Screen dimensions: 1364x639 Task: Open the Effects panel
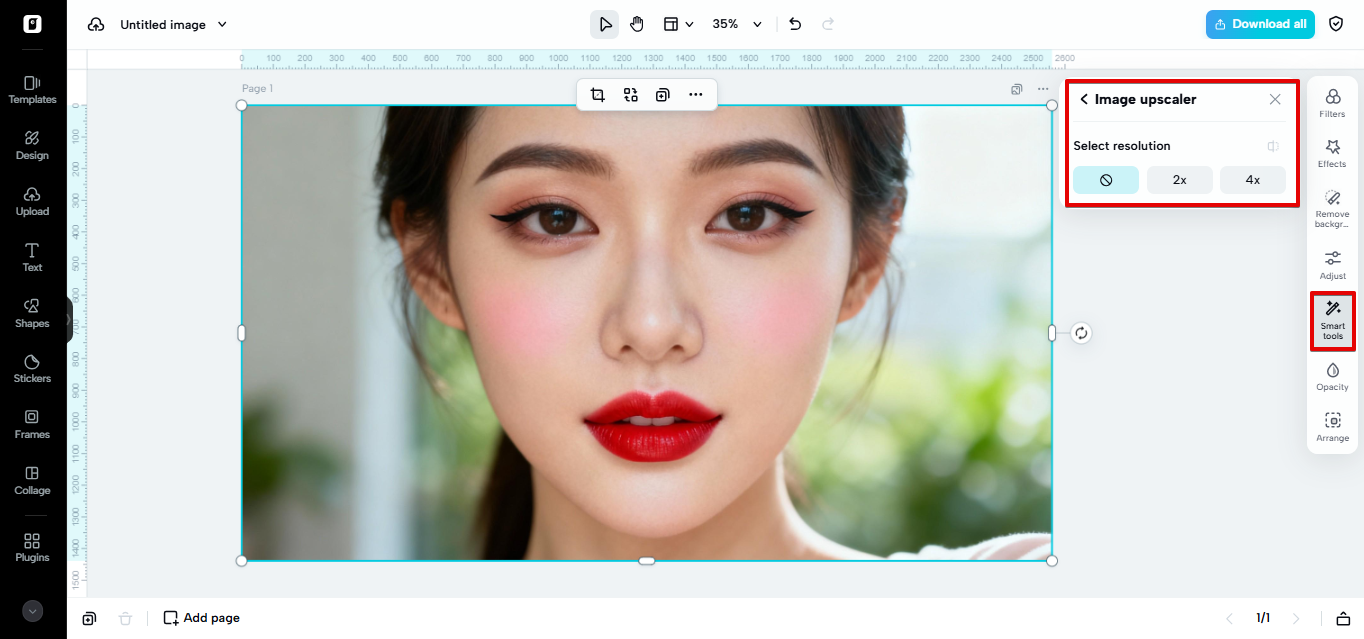[1332, 152]
